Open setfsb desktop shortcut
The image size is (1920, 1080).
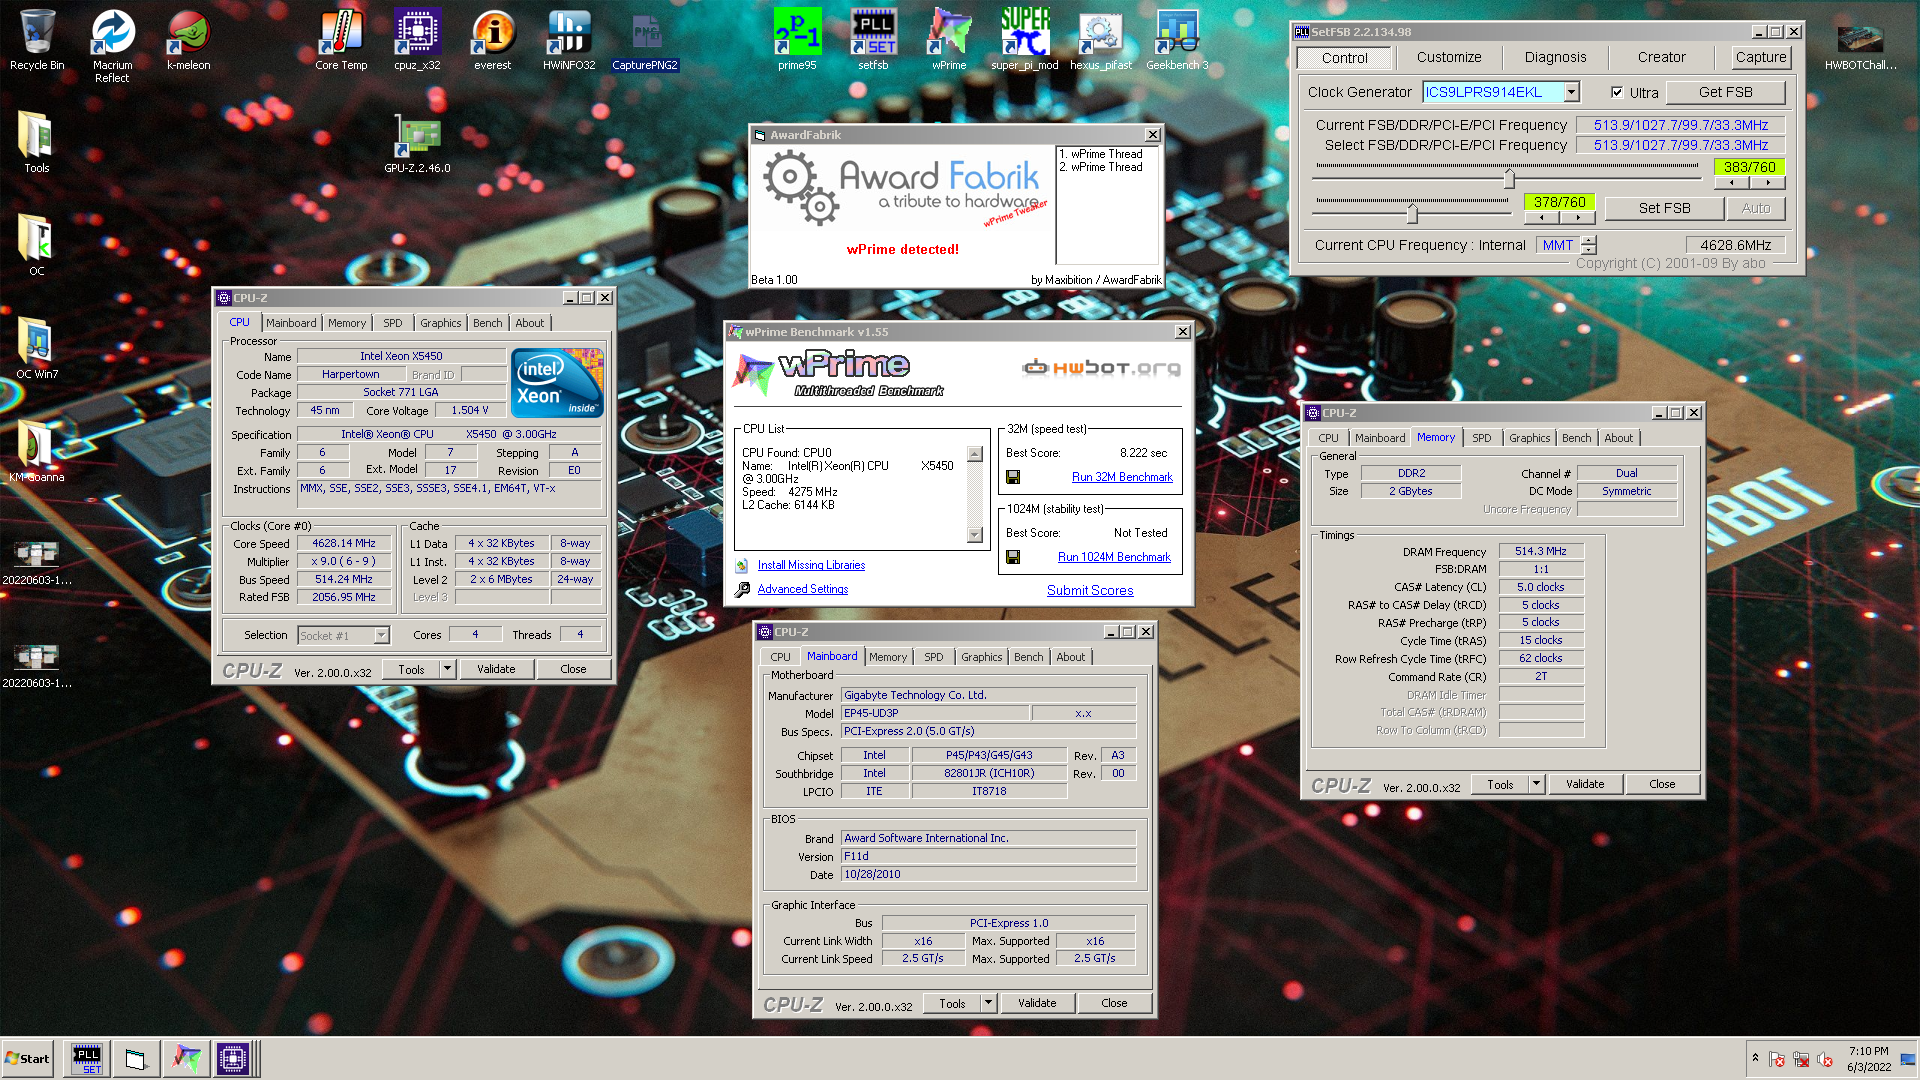pyautogui.click(x=873, y=40)
